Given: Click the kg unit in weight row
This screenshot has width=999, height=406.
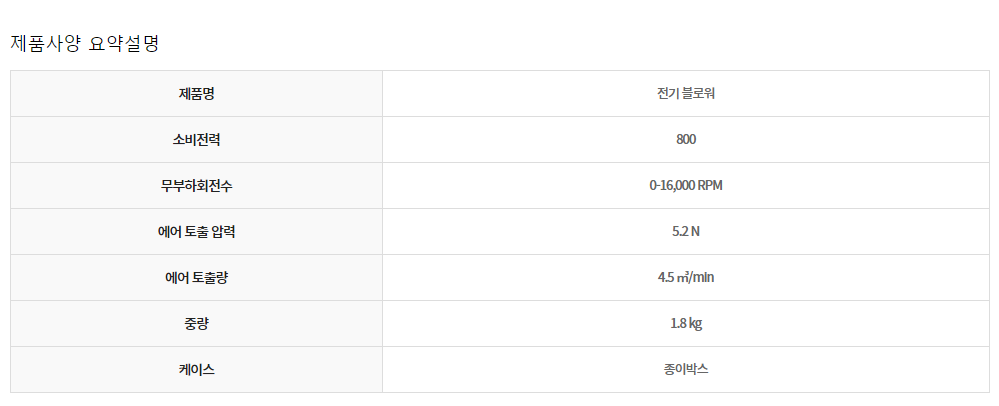Looking at the screenshot, I should coord(695,324).
